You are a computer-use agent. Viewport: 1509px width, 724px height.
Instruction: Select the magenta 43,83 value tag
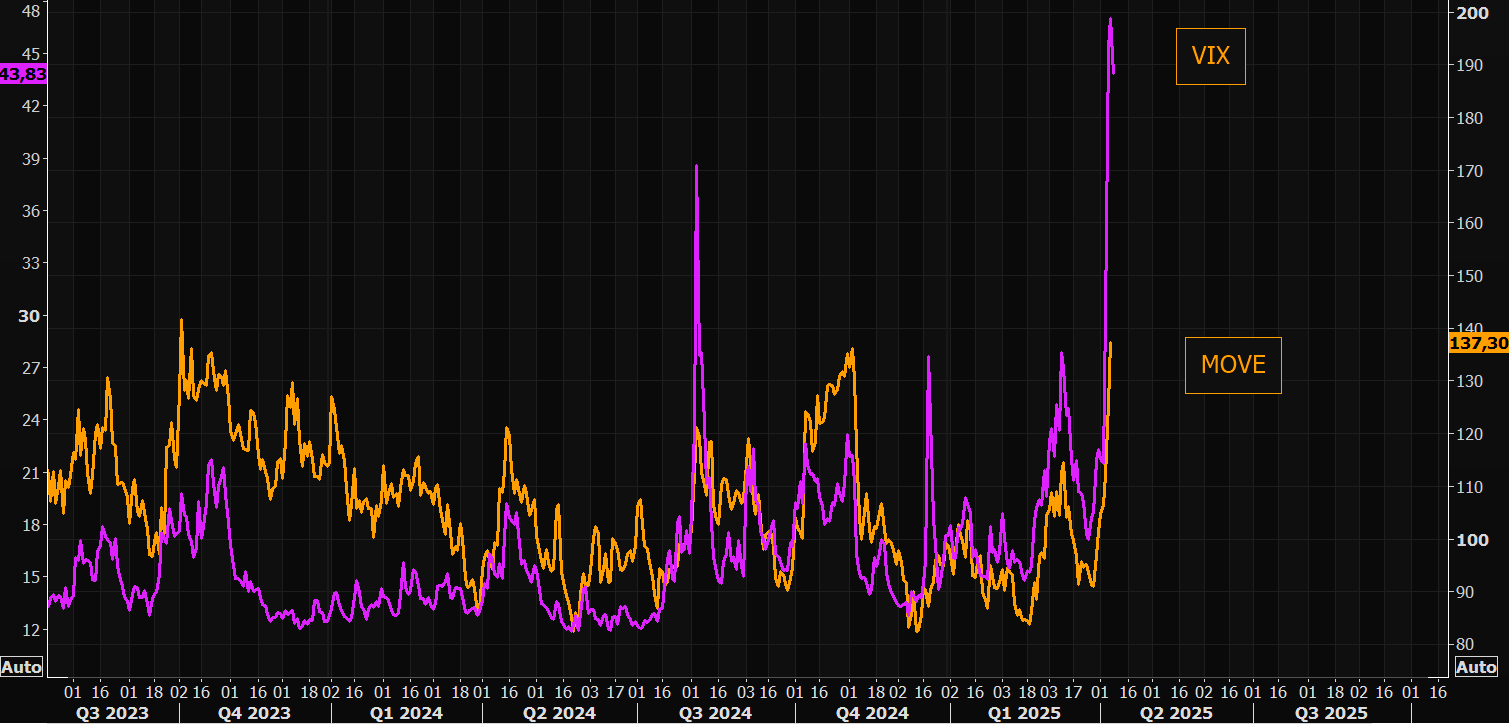(x=23, y=74)
